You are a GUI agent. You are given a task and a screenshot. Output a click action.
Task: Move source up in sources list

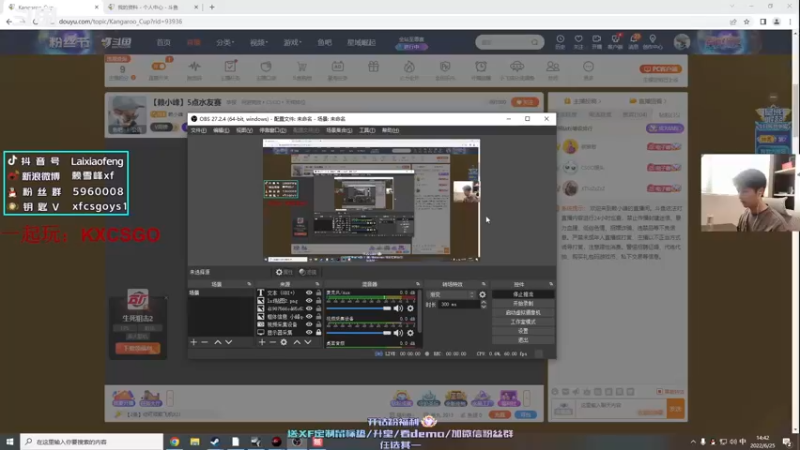click(297, 342)
